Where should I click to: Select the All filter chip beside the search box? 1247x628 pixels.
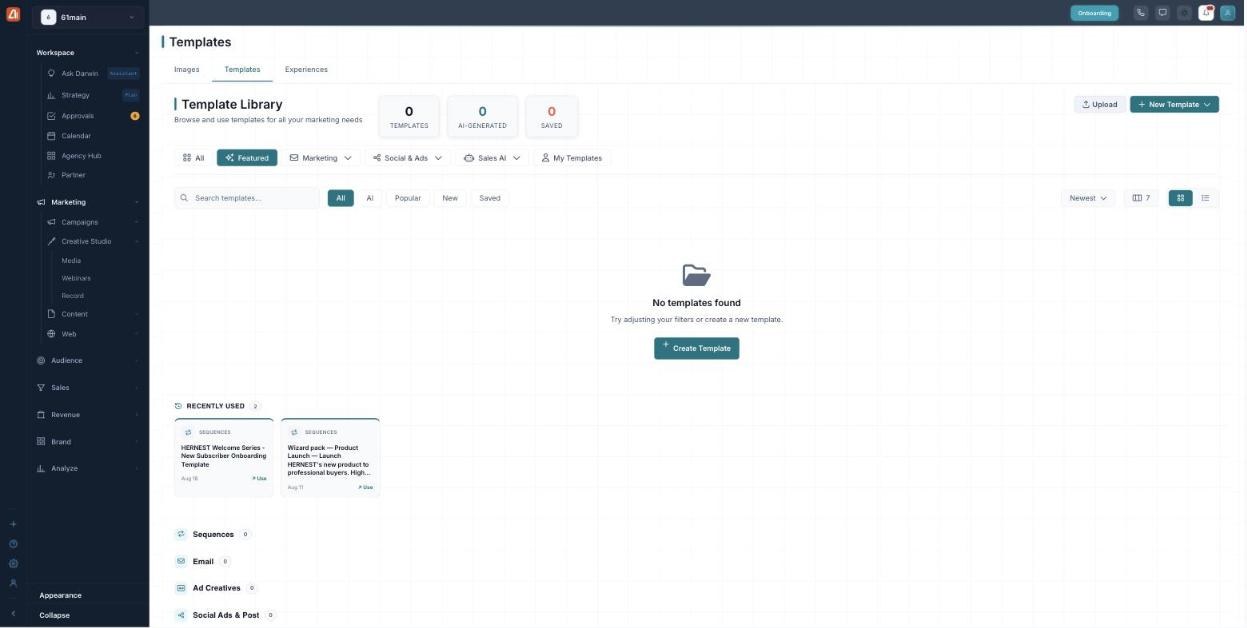340,198
